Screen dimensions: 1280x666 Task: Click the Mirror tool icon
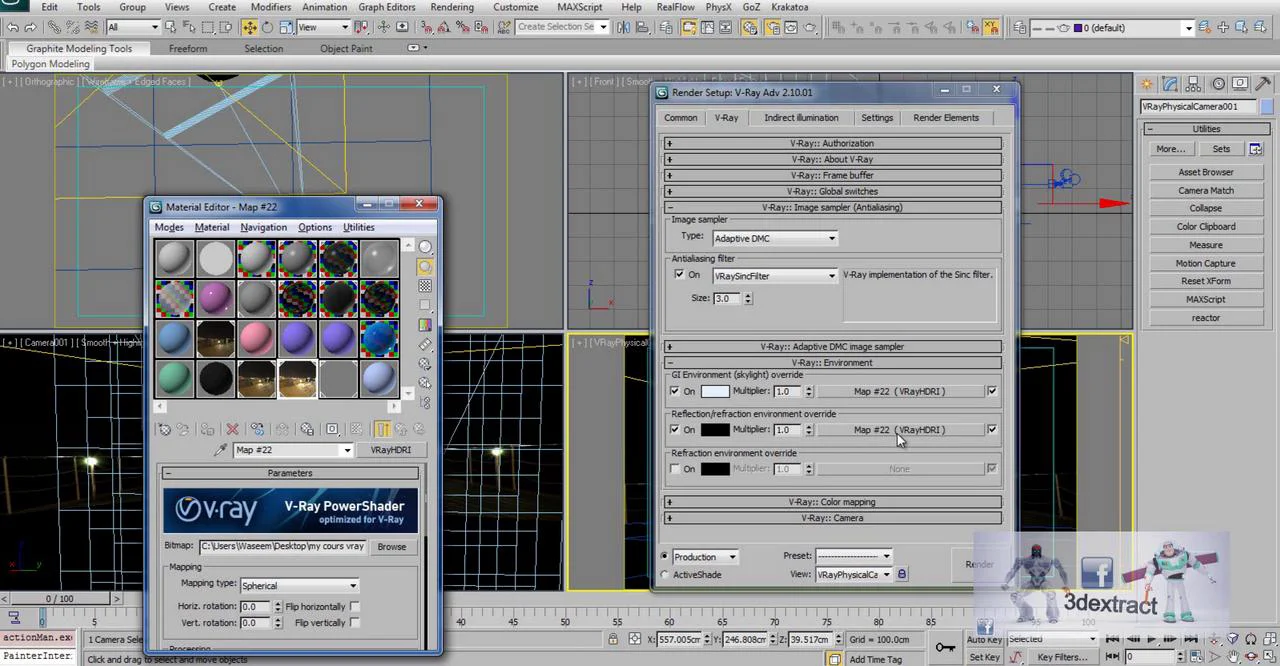tap(624, 28)
